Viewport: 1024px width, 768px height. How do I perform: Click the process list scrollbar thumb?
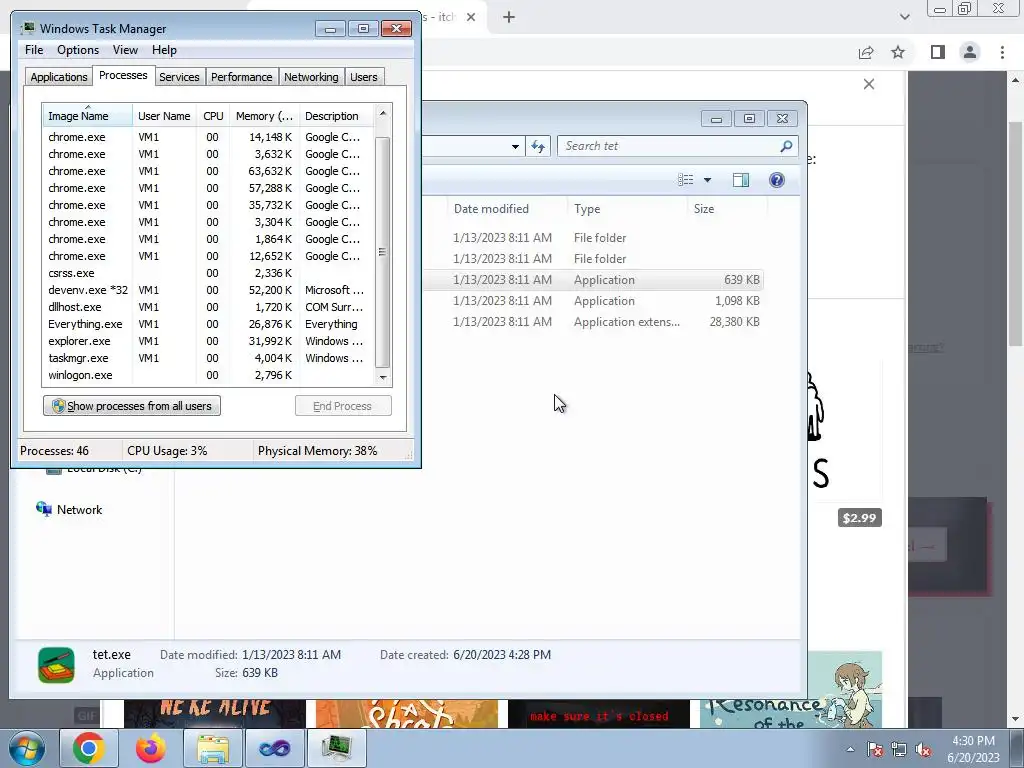tap(382, 252)
